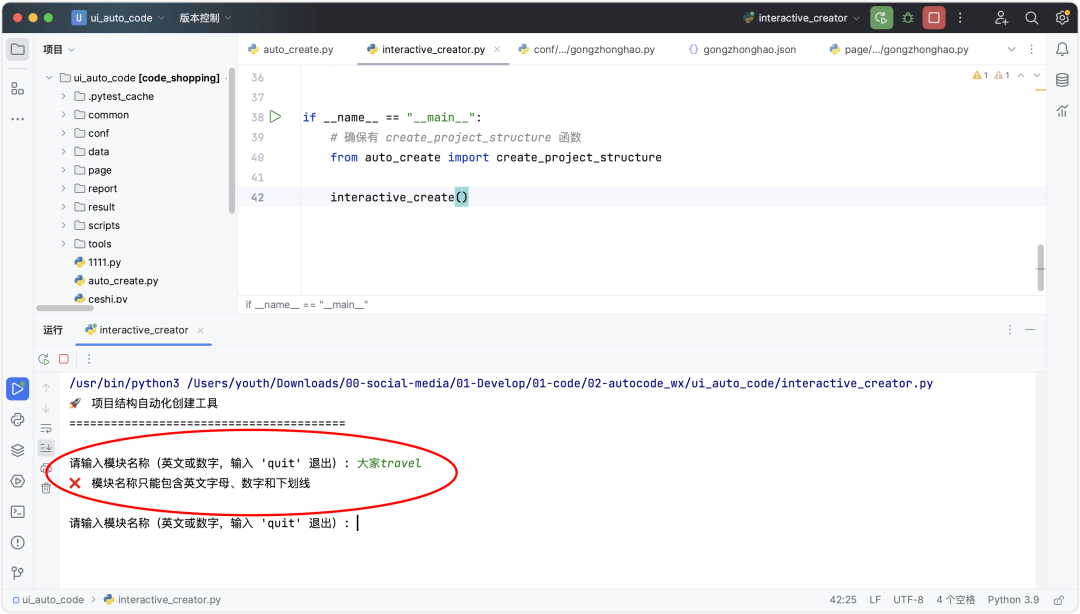Click the editor vertical scrollbar thumb
Viewport: 1080px width, 614px height.
point(1040,268)
